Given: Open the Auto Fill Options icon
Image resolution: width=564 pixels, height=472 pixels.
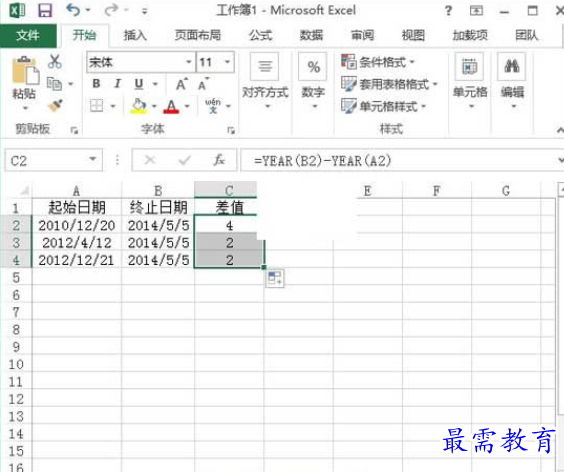Looking at the screenshot, I should tap(275, 278).
